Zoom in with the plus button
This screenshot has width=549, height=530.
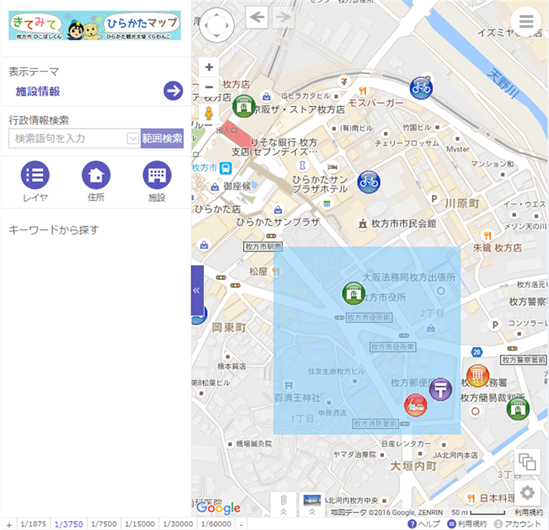(209, 67)
